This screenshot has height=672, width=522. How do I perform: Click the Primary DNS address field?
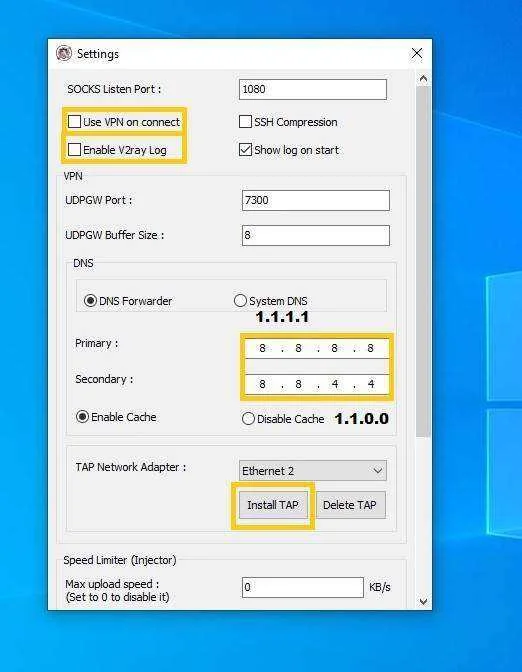(x=317, y=348)
